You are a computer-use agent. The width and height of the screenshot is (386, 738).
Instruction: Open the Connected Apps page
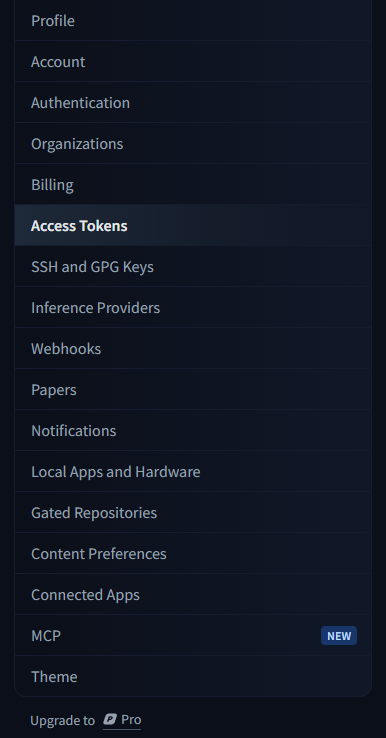tap(193, 594)
